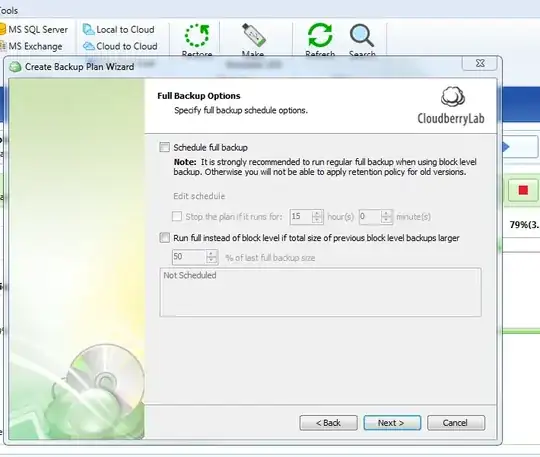540x457 pixels.
Task: Click the Not Scheduled text box
Action: (x=320, y=292)
